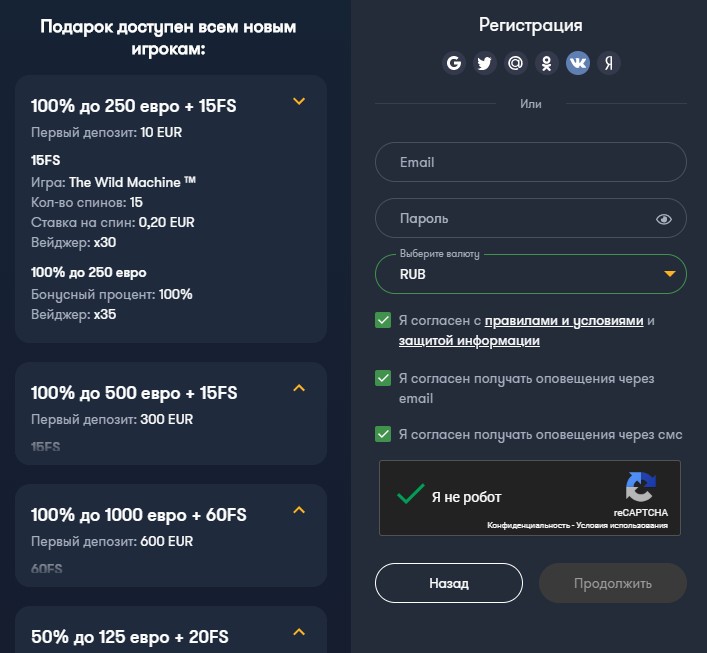Image resolution: width=707 pixels, height=653 pixels.
Task: Collapse the "100% до 250 евро + 15FS" bonus
Action: tap(298, 101)
